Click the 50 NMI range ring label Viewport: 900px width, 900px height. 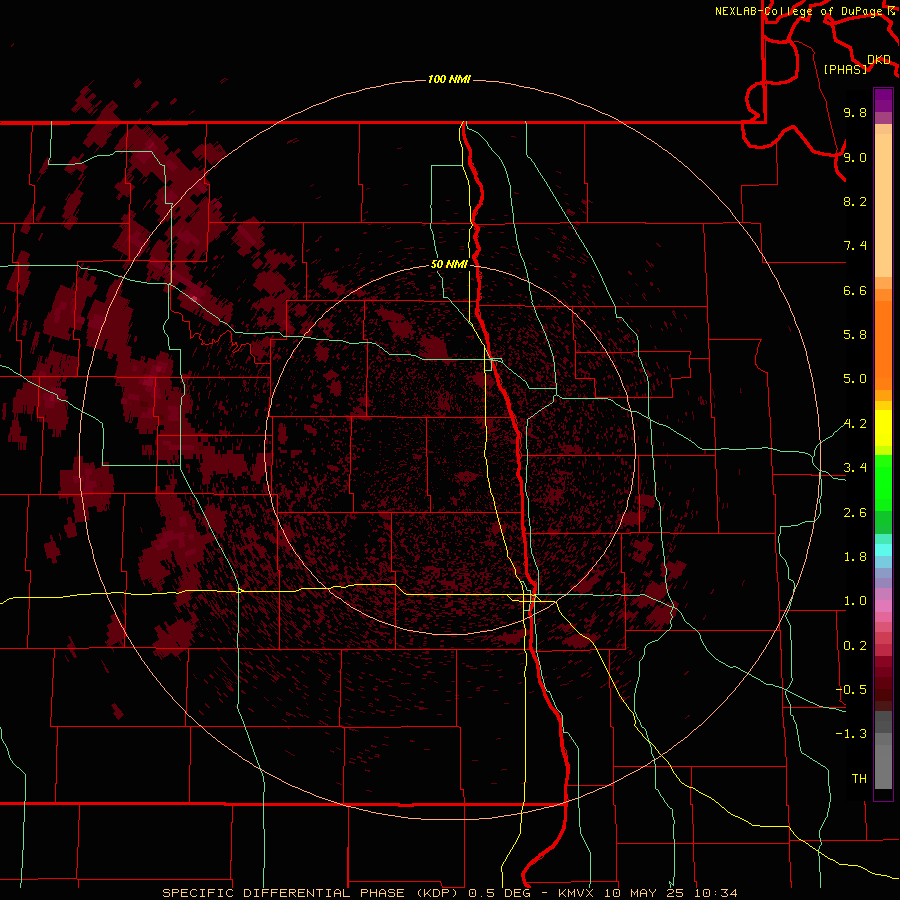(x=449, y=264)
